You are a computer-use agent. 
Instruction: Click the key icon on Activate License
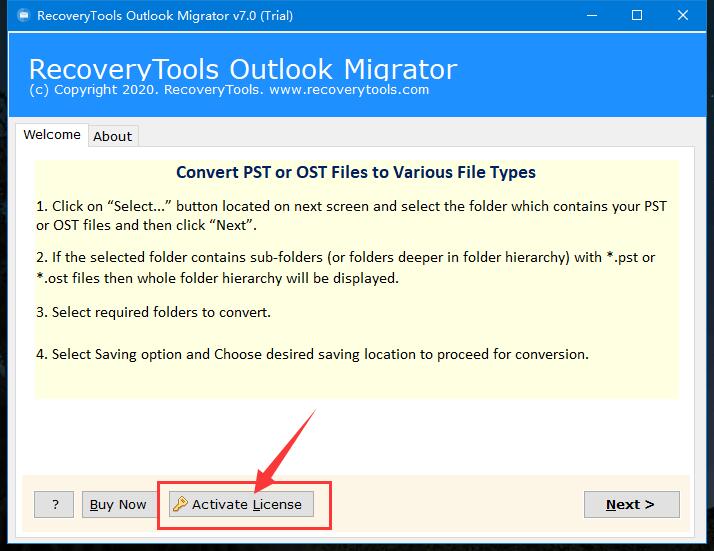[x=180, y=504]
